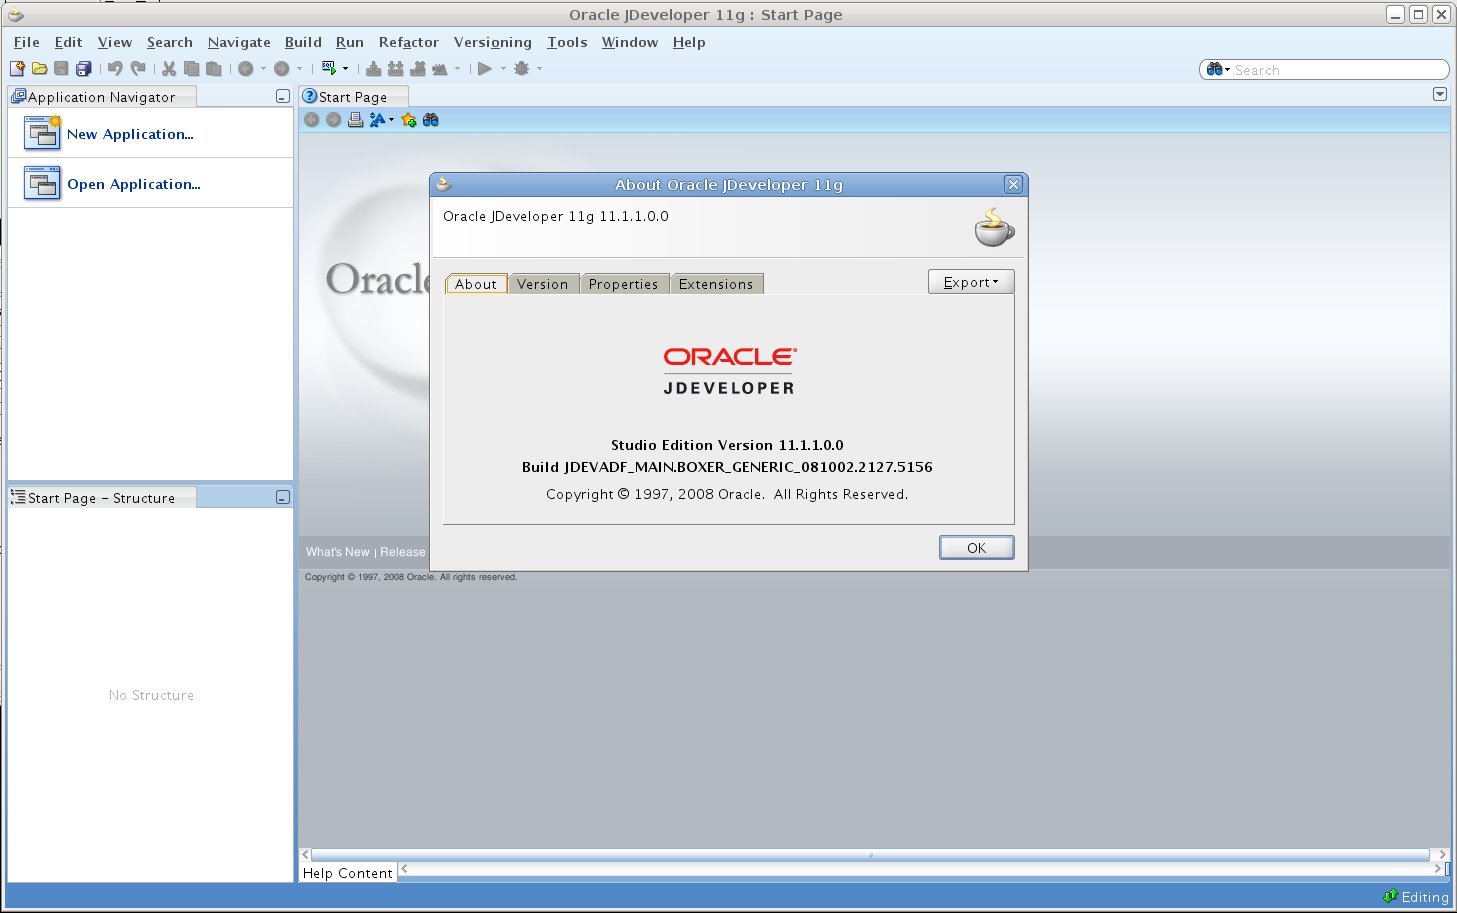This screenshot has height=913, width=1457.
Task: Click the Print icon on Start Page
Action: (x=355, y=120)
